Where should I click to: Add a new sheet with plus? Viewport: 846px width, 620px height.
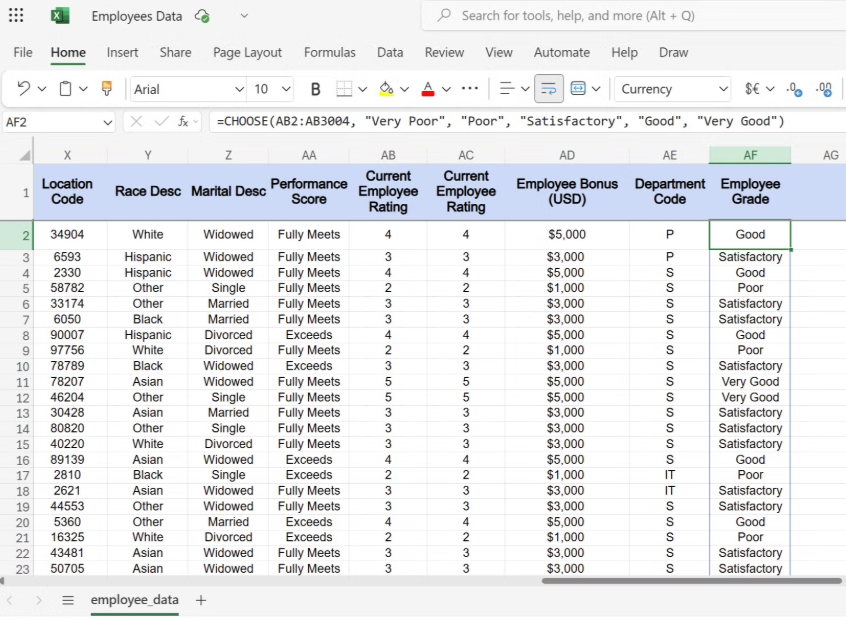click(x=201, y=600)
